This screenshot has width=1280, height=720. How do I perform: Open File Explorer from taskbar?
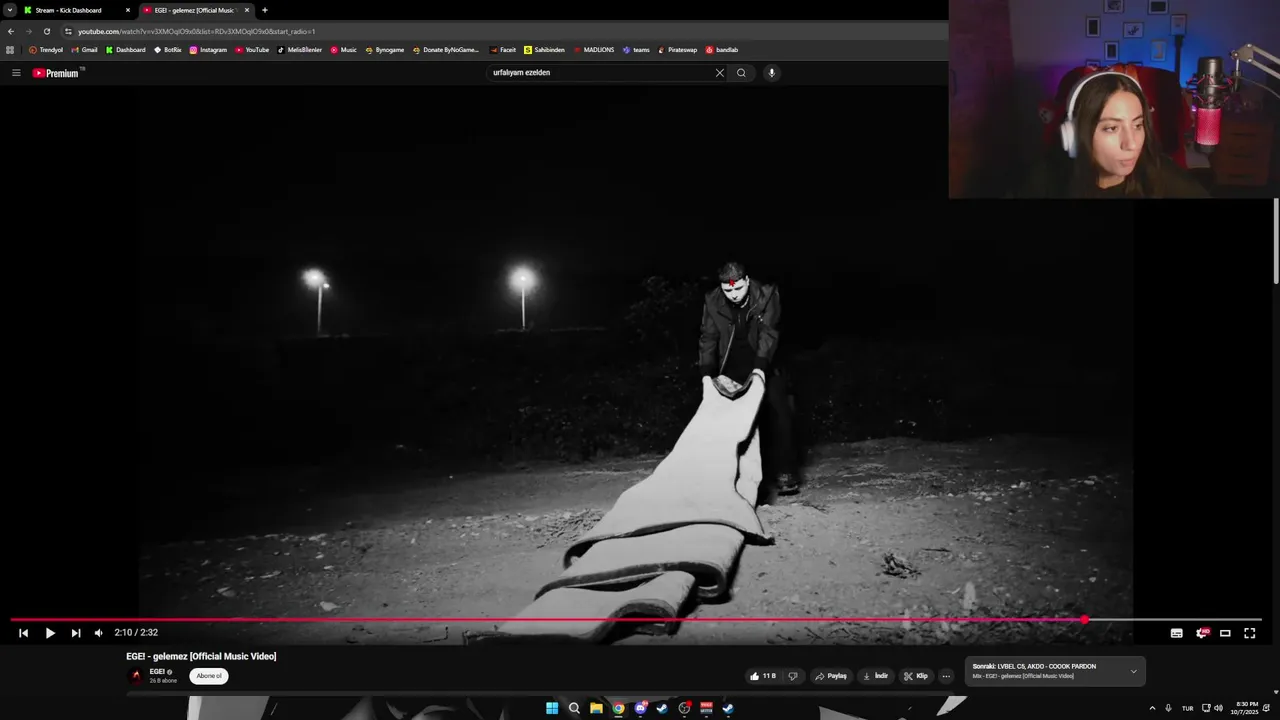click(596, 708)
